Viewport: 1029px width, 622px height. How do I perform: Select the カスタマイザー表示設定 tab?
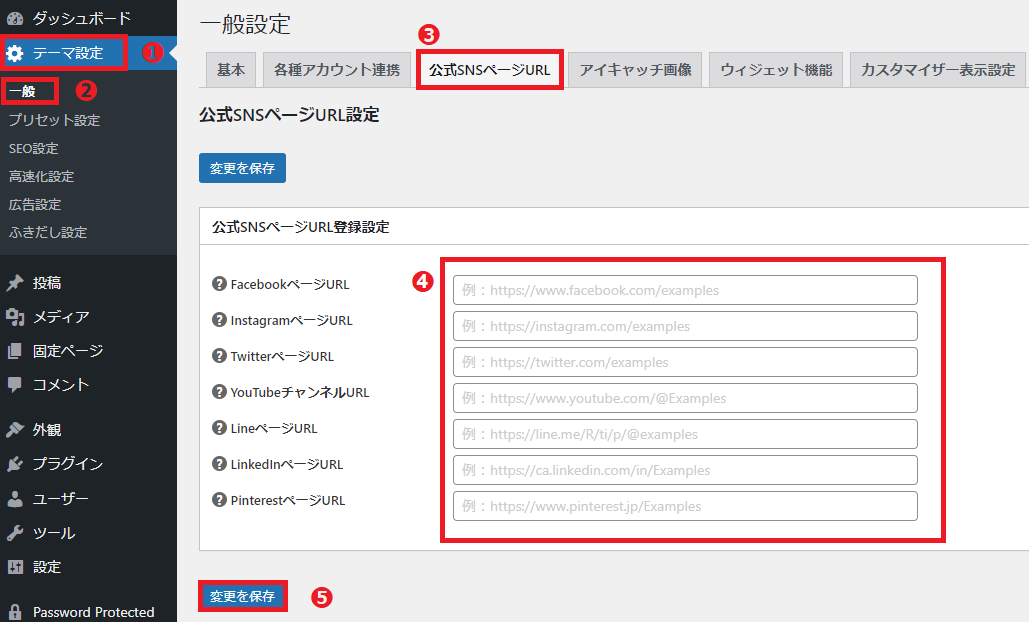point(937,70)
